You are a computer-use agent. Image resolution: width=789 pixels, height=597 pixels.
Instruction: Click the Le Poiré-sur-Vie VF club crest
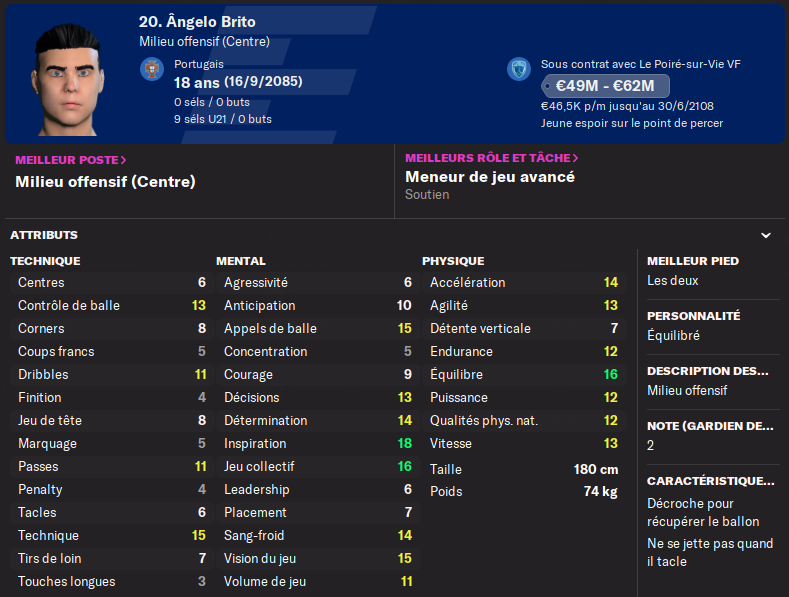(x=518, y=69)
